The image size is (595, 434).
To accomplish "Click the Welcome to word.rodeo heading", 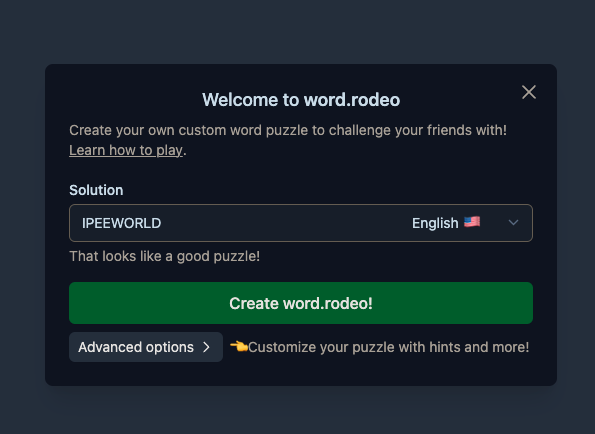I will (301, 100).
